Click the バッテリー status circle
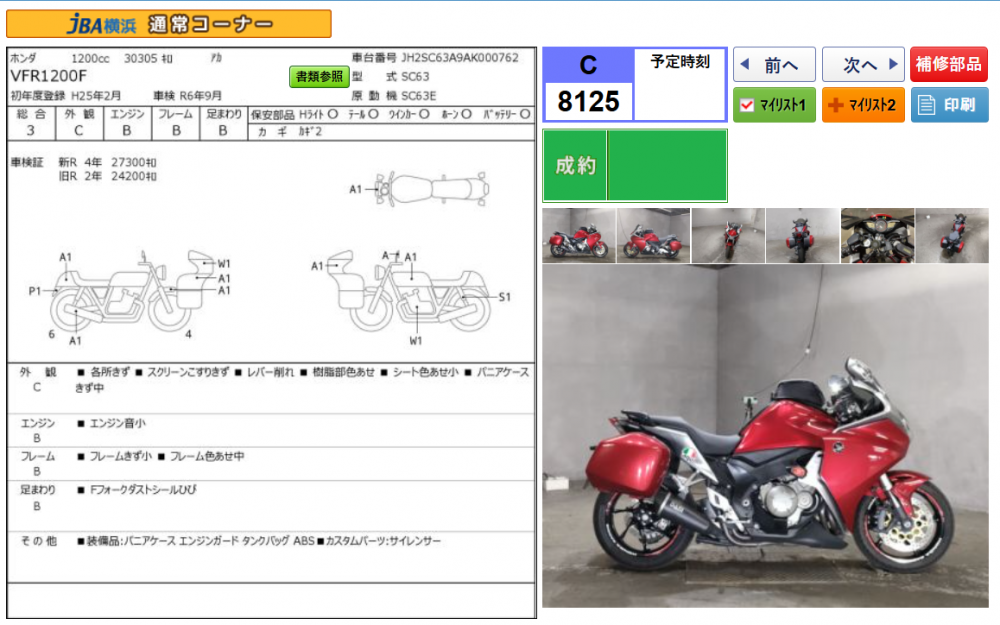The height and width of the screenshot is (625, 1000). point(524,114)
